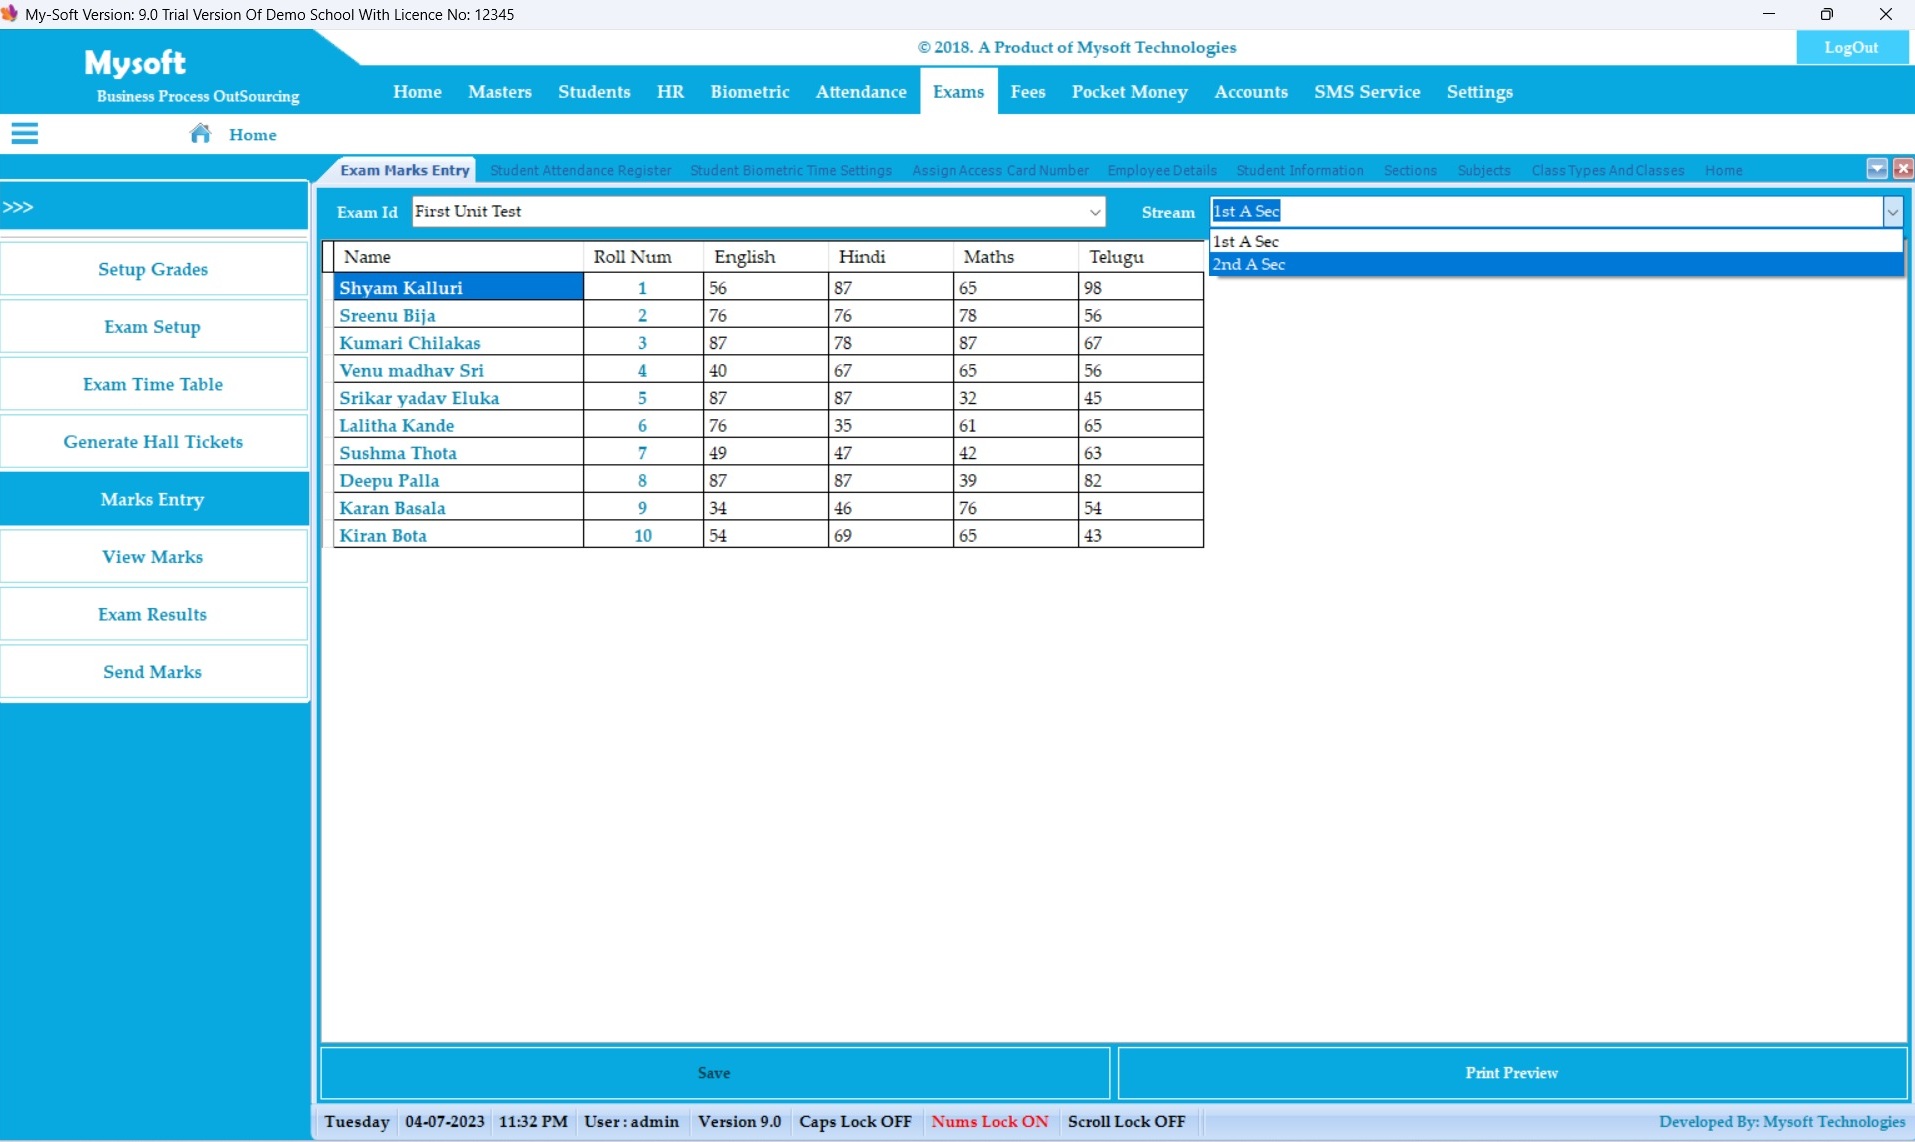
Task: Open the Fees menu
Action: coord(1027,92)
